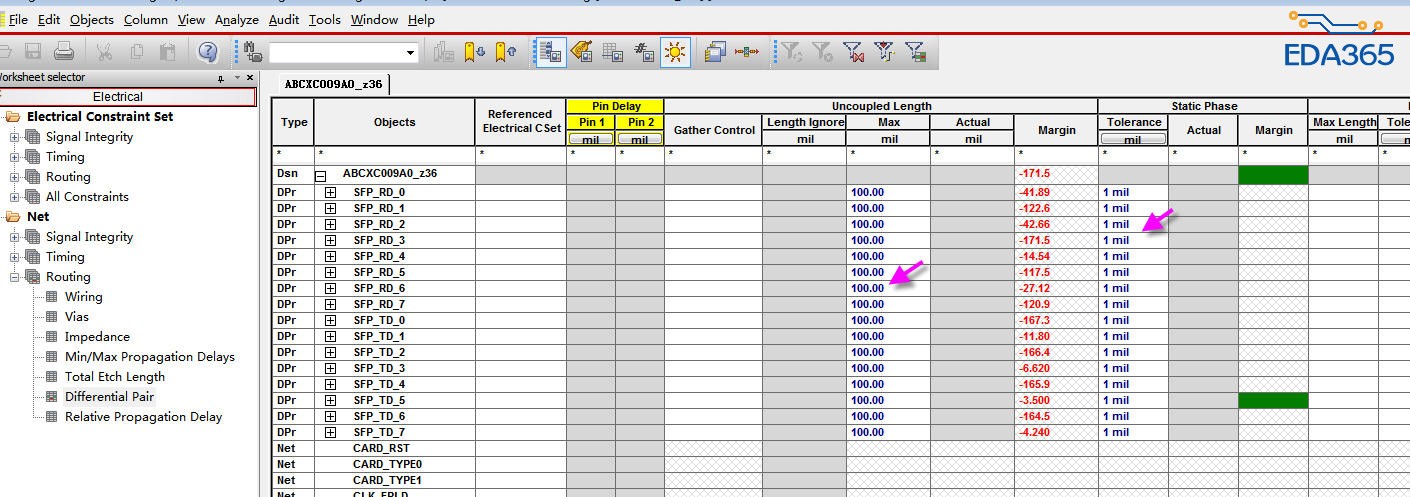Open the search combo box dropdown
The width and height of the screenshot is (1410, 497).
[x=411, y=53]
